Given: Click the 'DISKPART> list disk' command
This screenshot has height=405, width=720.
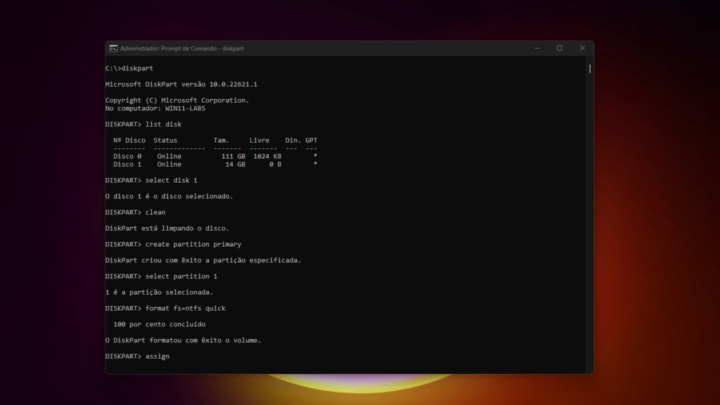Looking at the screenshot, I should [143, 124].
